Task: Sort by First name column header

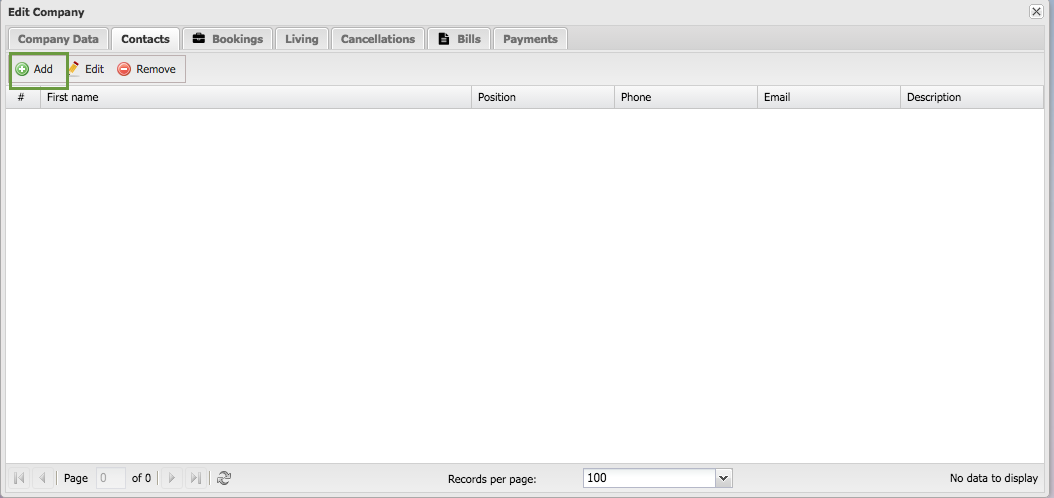Action: pyautogui.click(x=255, y=97)
